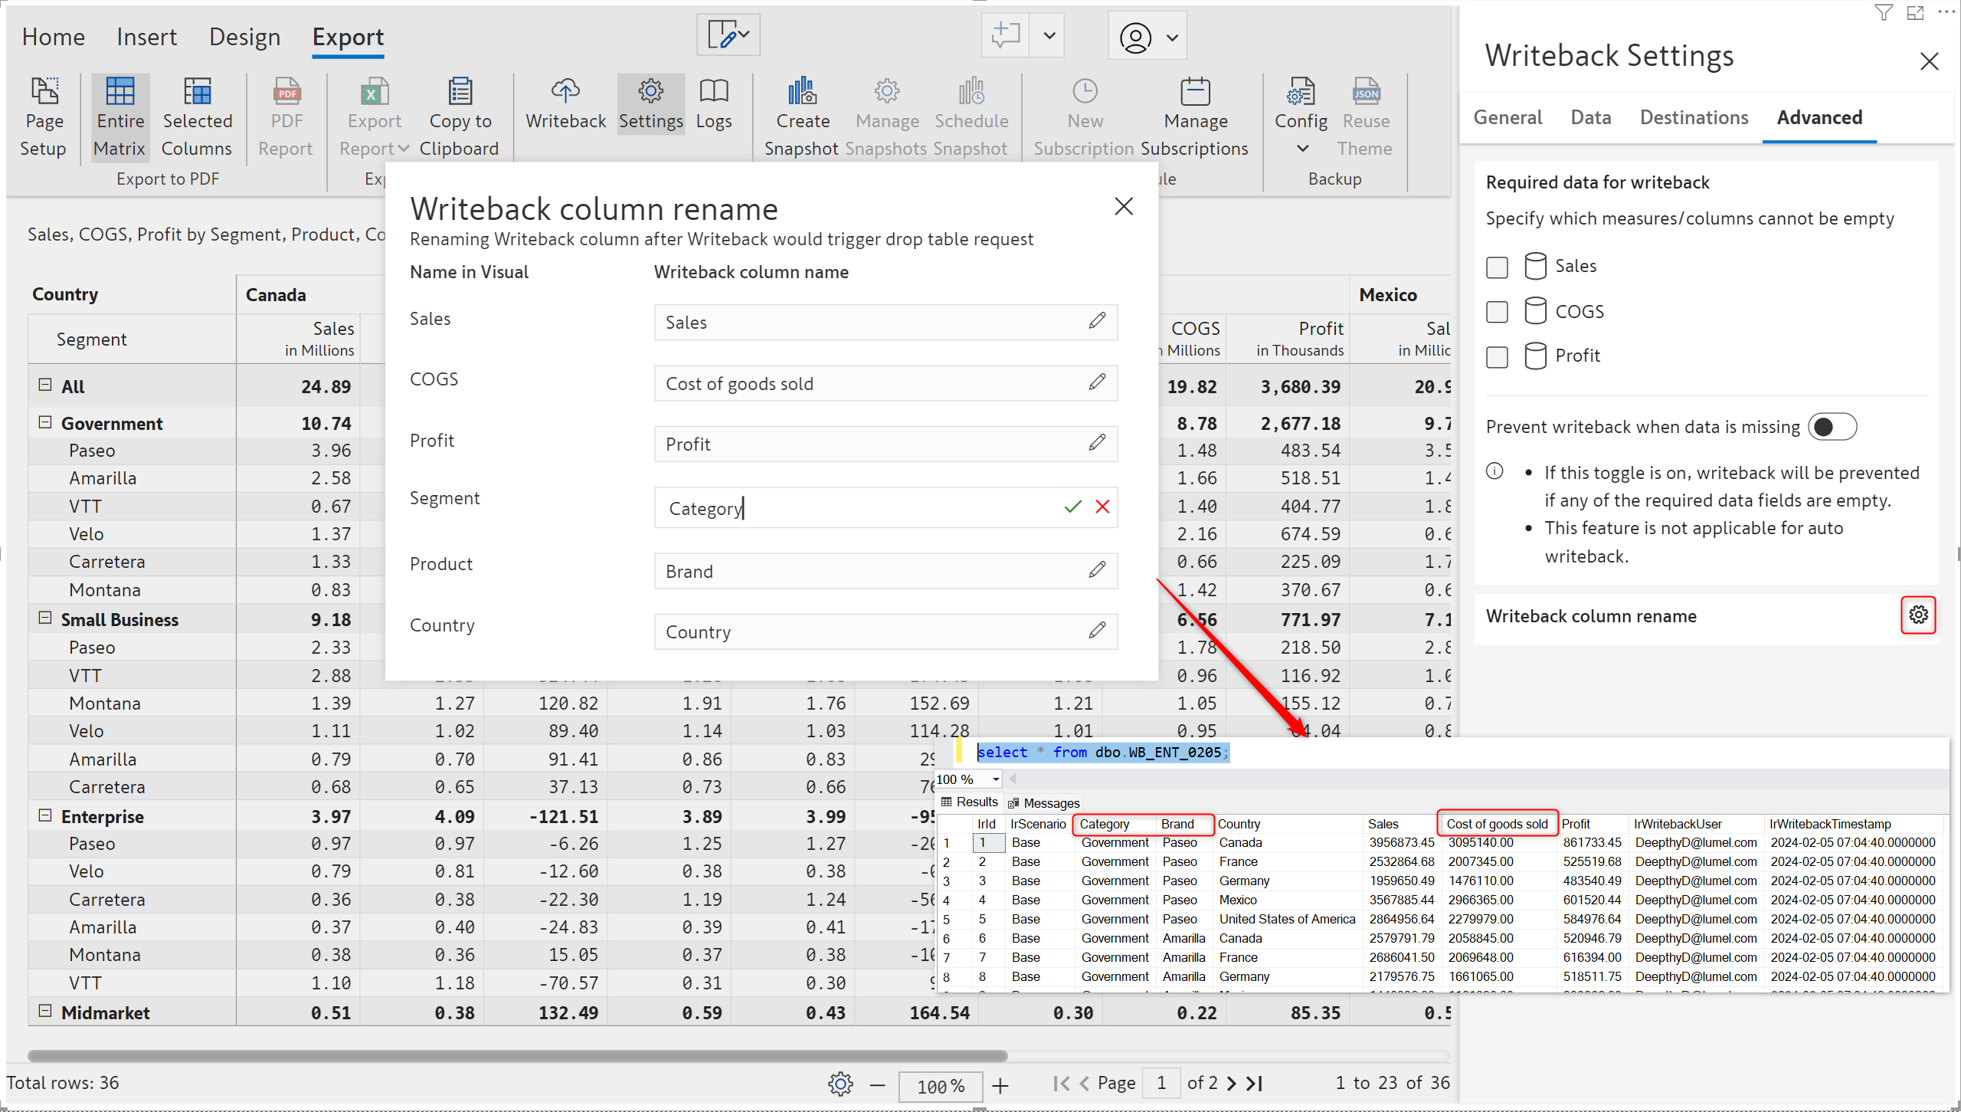Collapse the Government segment row
This screenshot has height=1112, width=1961.
click(x=45, y=422)
